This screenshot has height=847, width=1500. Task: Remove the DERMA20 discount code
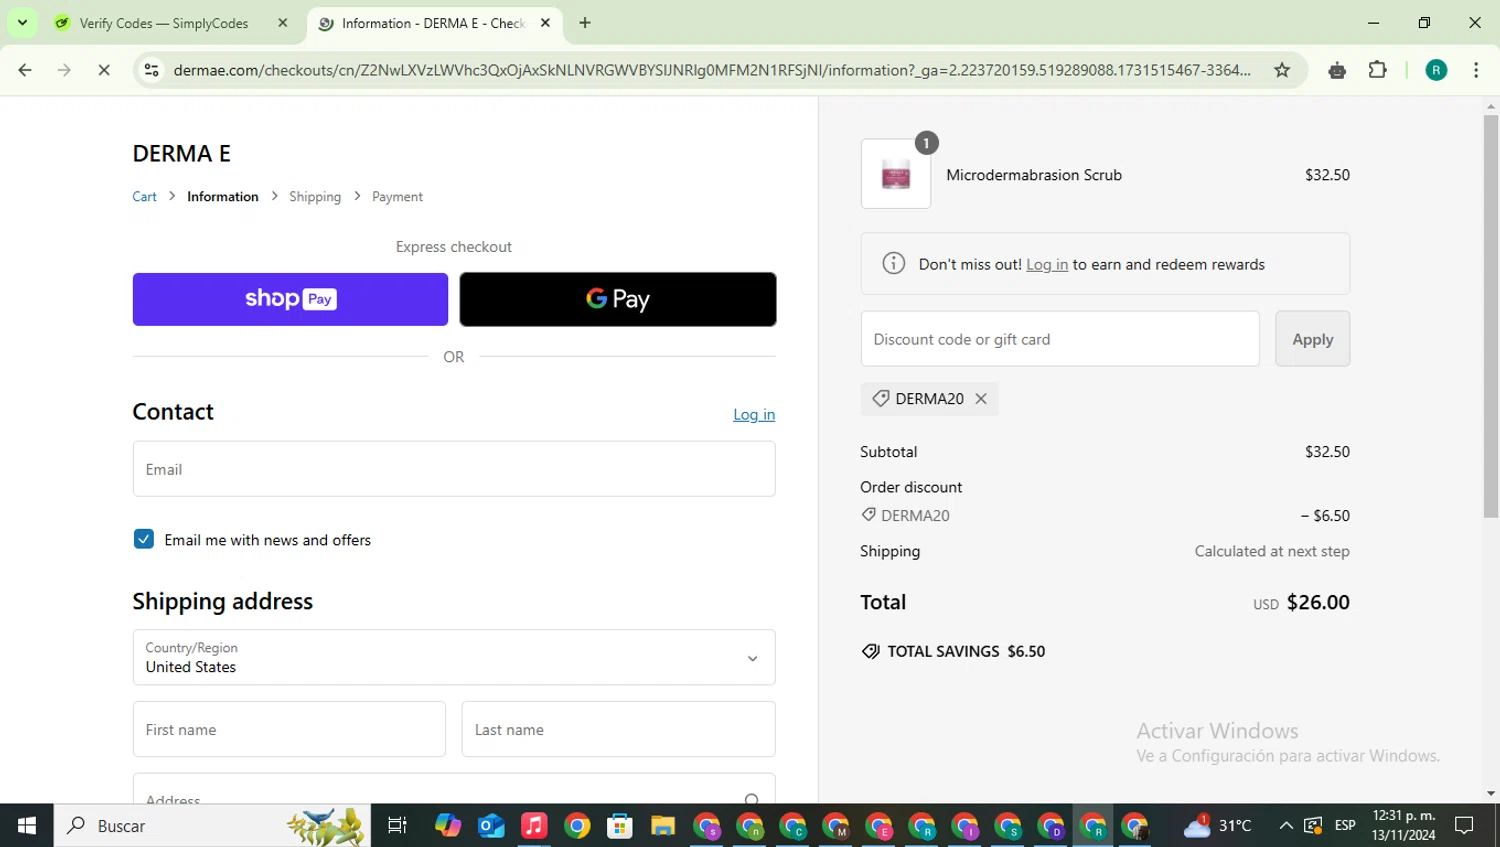tap(981, 398)
